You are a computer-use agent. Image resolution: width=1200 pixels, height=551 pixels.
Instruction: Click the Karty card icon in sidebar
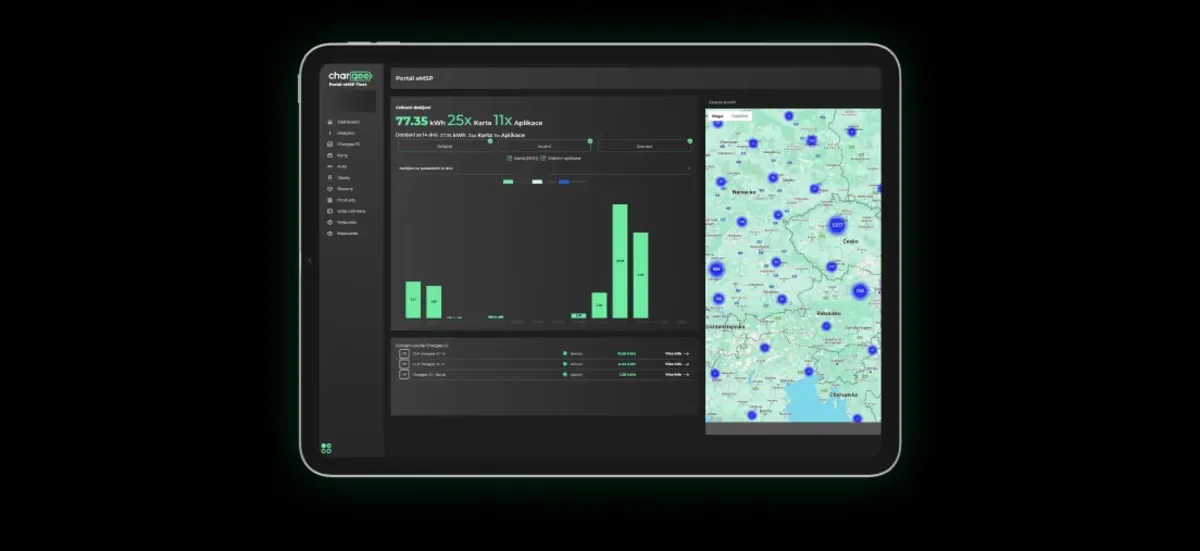pyautogui.click(x=329, y=155)
